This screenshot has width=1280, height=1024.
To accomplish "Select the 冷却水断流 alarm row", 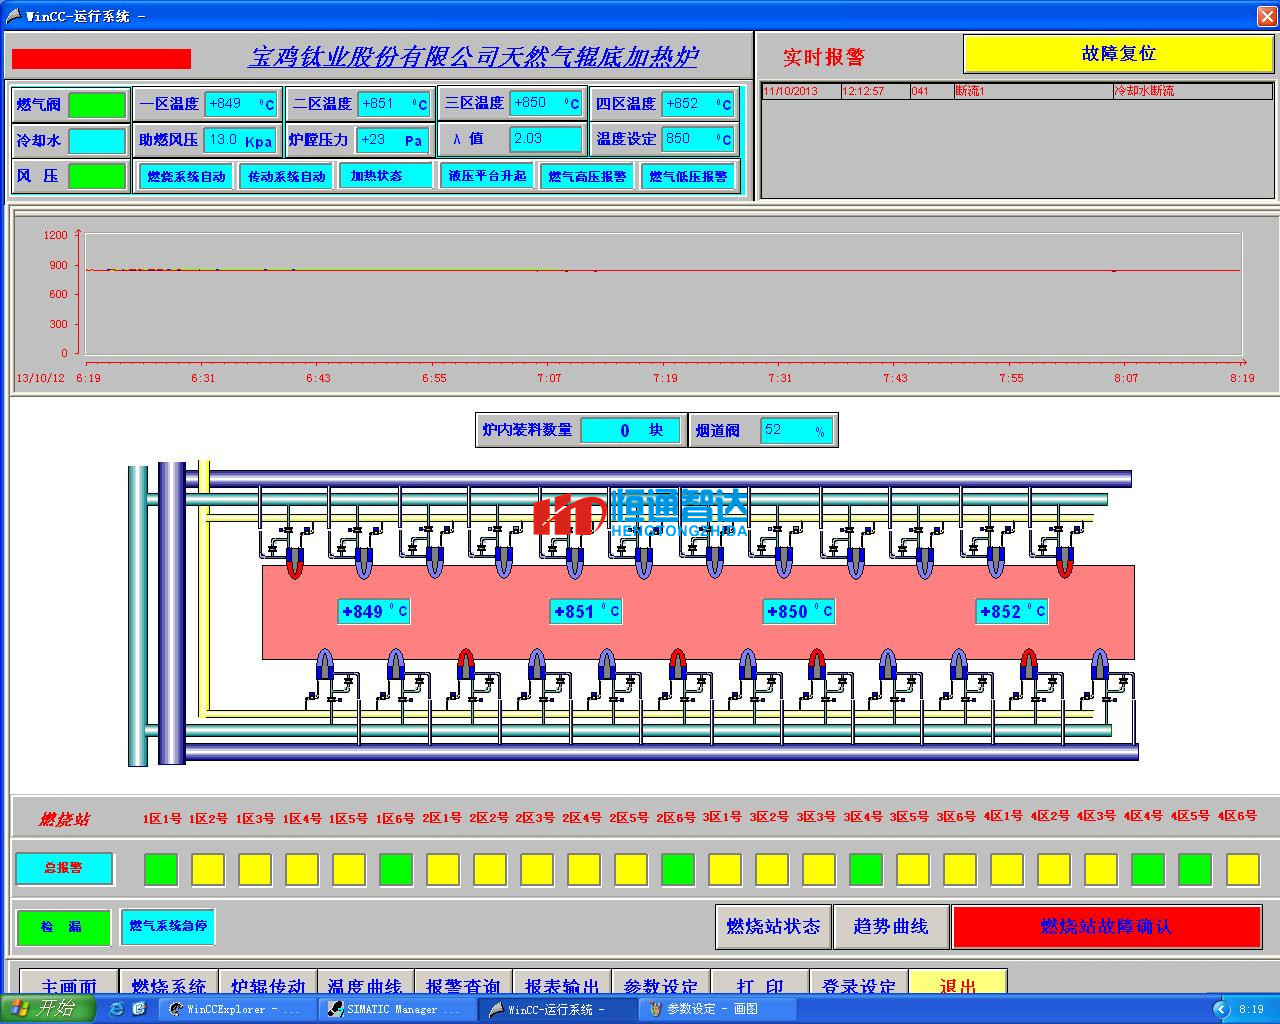I will (x=1017, y=91).
